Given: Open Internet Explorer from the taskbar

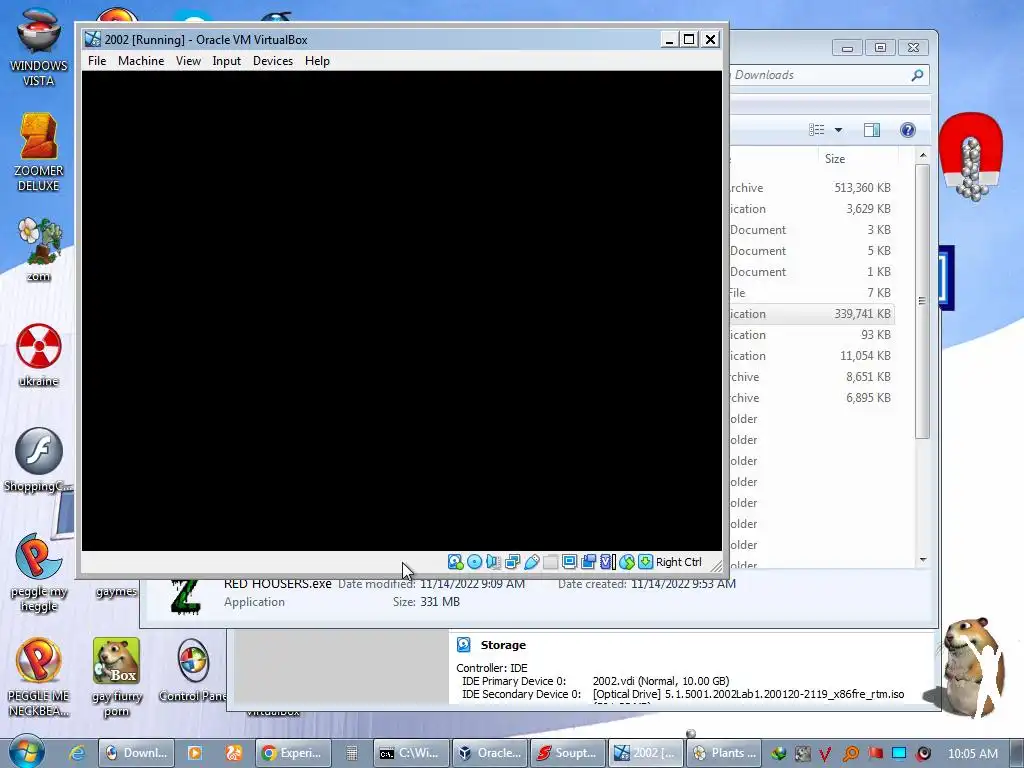Looking at the screenshot, I should (x=77, y=753).
